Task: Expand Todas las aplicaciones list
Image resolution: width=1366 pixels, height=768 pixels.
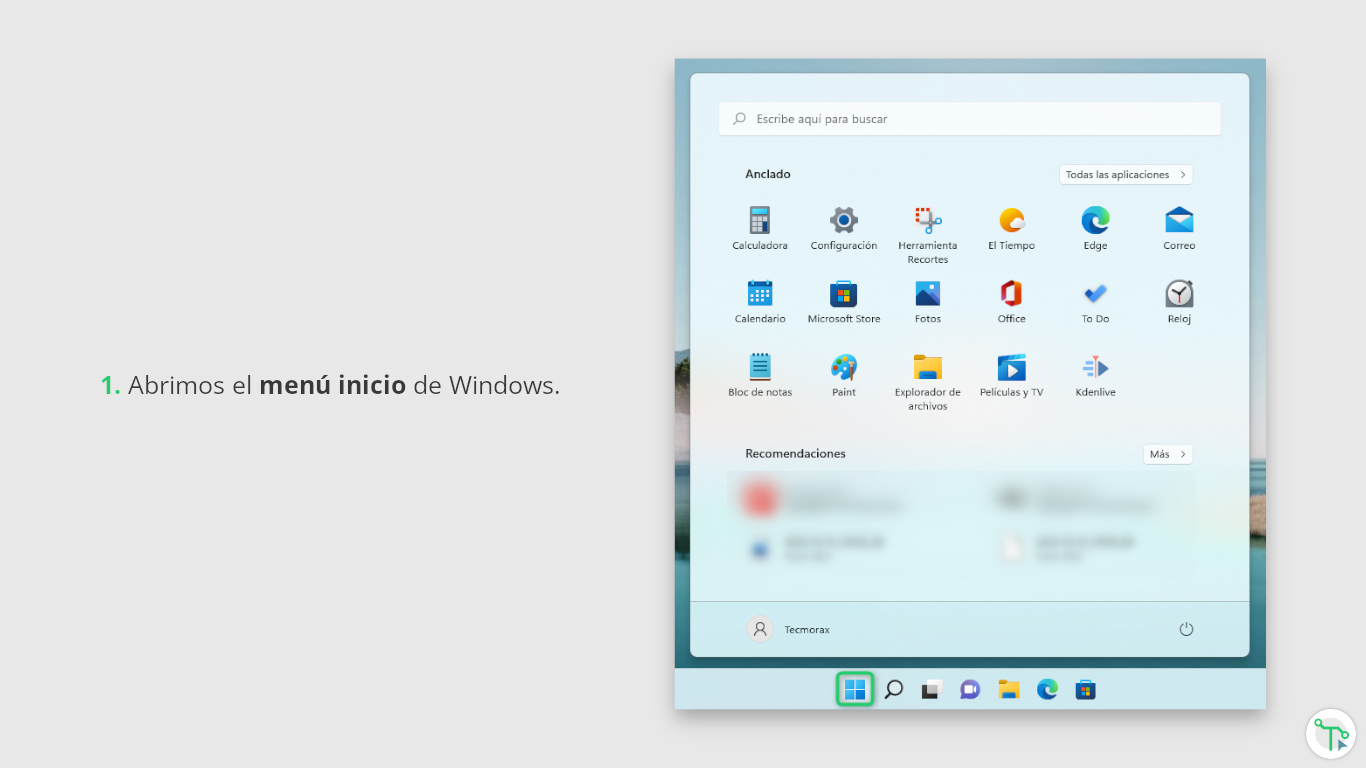Action: [x=1125, y=175]
